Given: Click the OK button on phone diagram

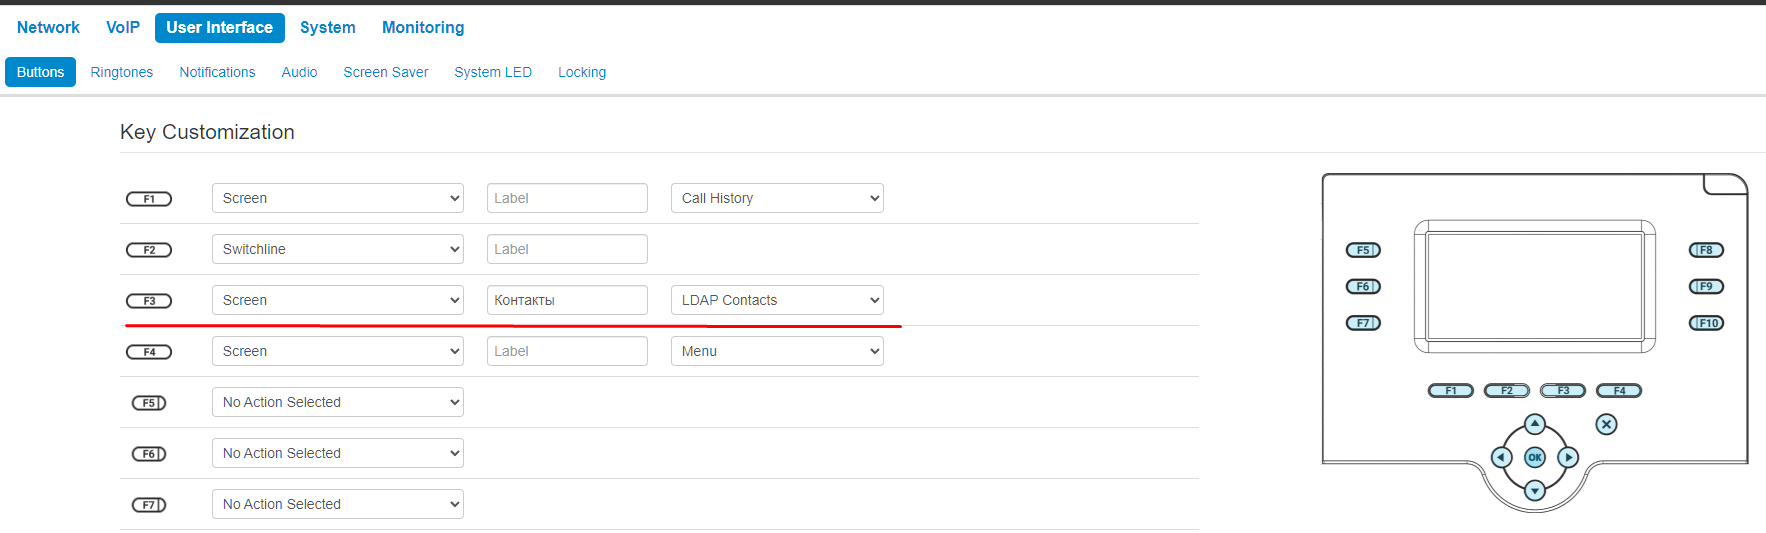Looking at the screenshot, I should 1535,457.
